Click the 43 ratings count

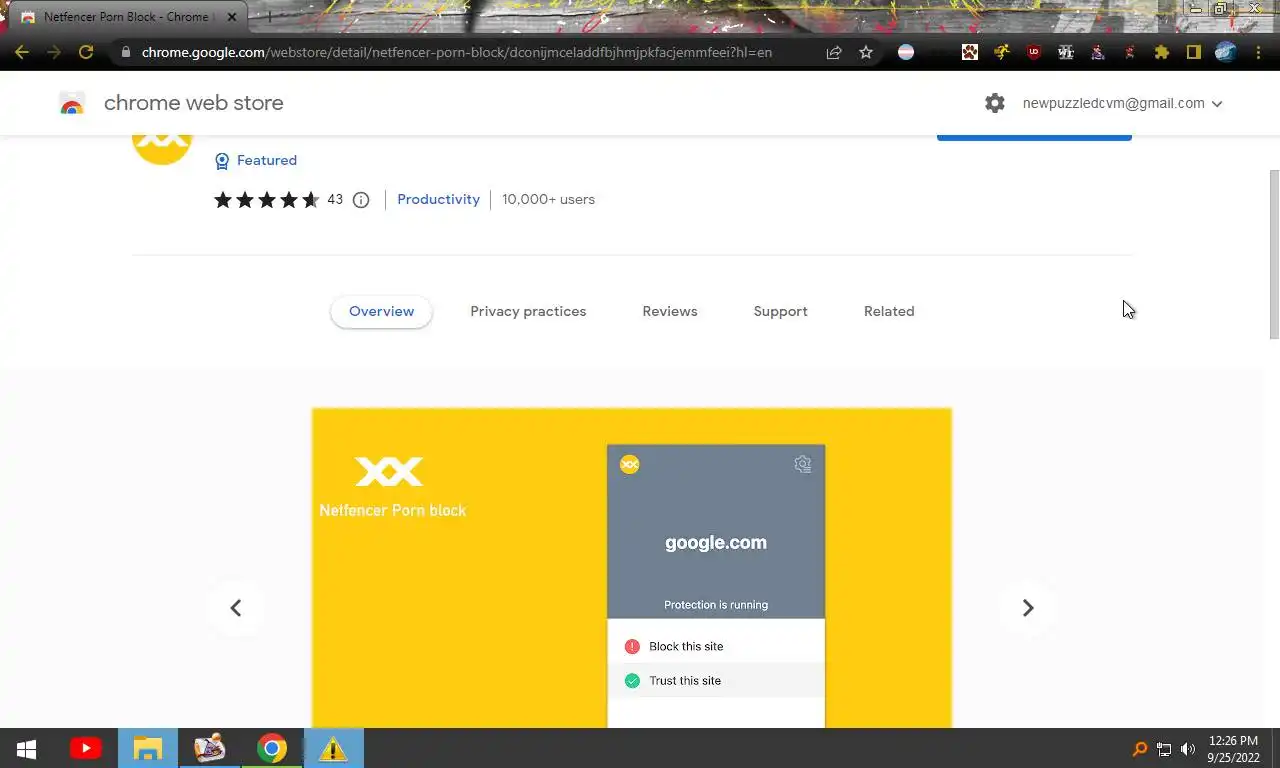pos(335,199)
